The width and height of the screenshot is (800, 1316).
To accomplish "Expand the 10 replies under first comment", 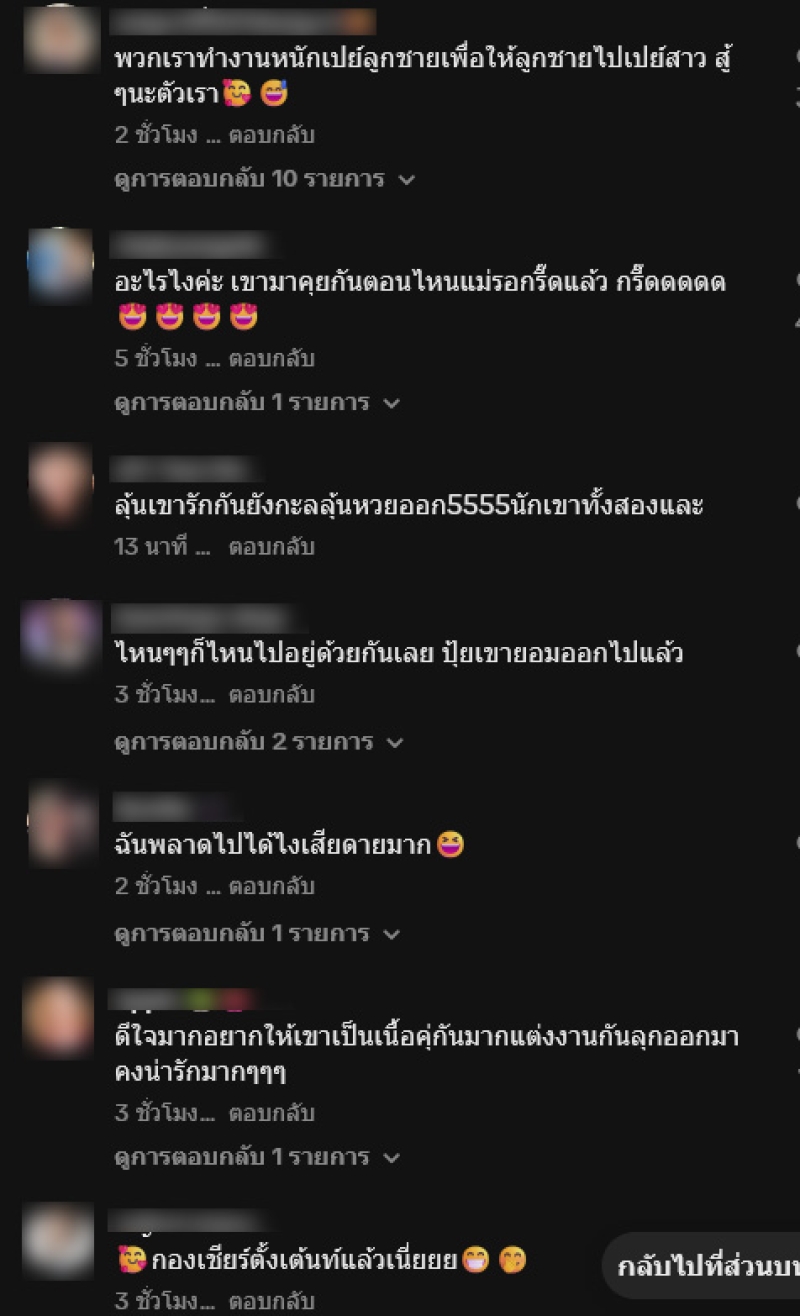I will tap(265, 180).
